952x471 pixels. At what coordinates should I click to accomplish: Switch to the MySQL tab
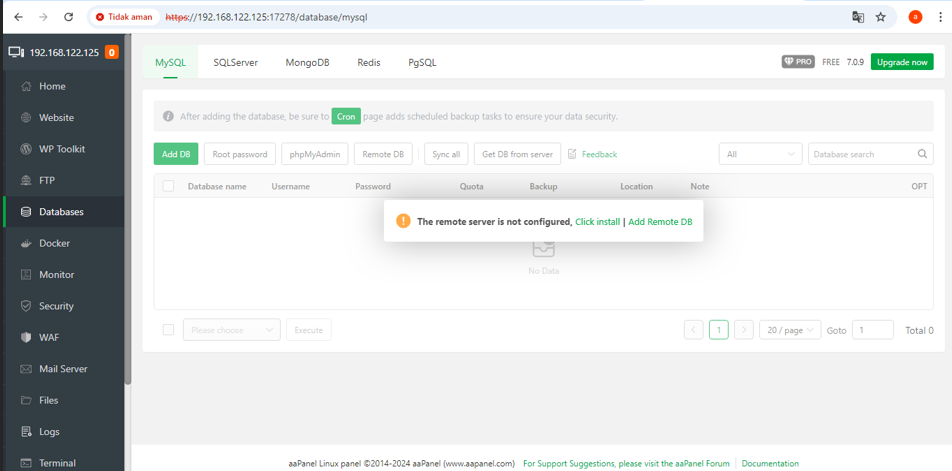171,63
